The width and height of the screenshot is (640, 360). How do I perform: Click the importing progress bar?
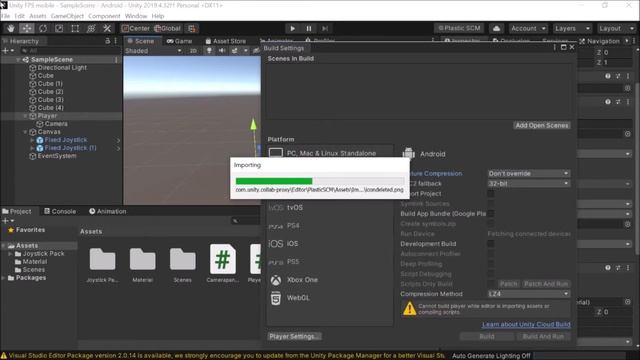[320, 181]
